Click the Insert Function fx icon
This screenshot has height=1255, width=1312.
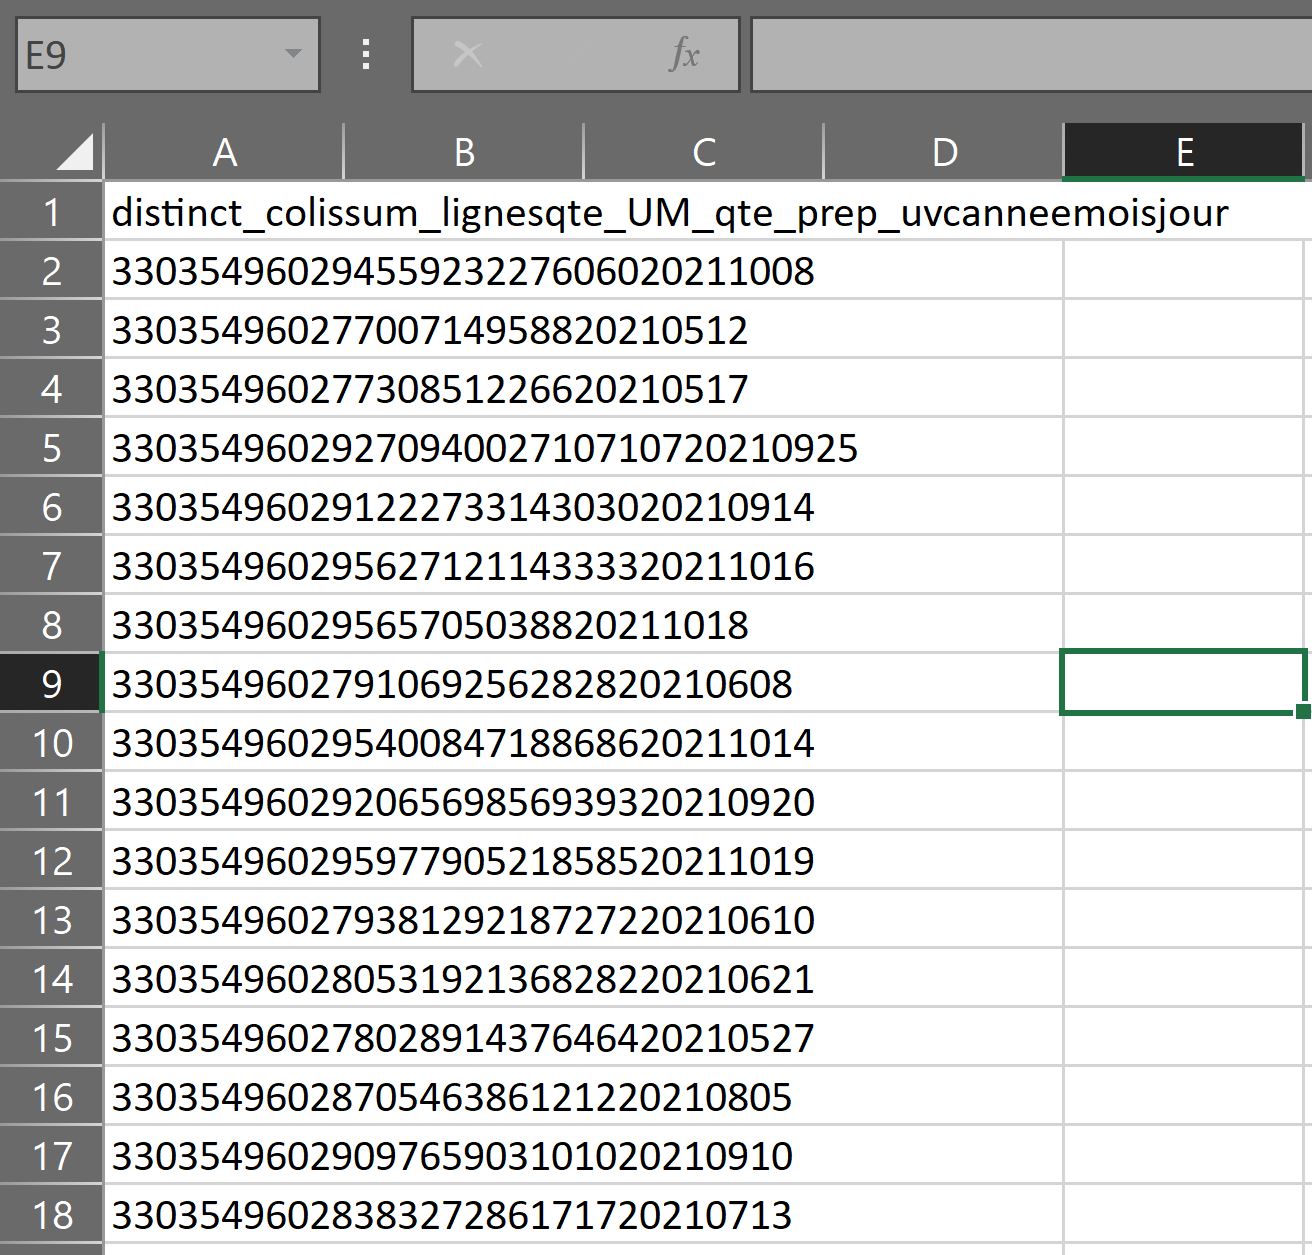pos(683,54)
